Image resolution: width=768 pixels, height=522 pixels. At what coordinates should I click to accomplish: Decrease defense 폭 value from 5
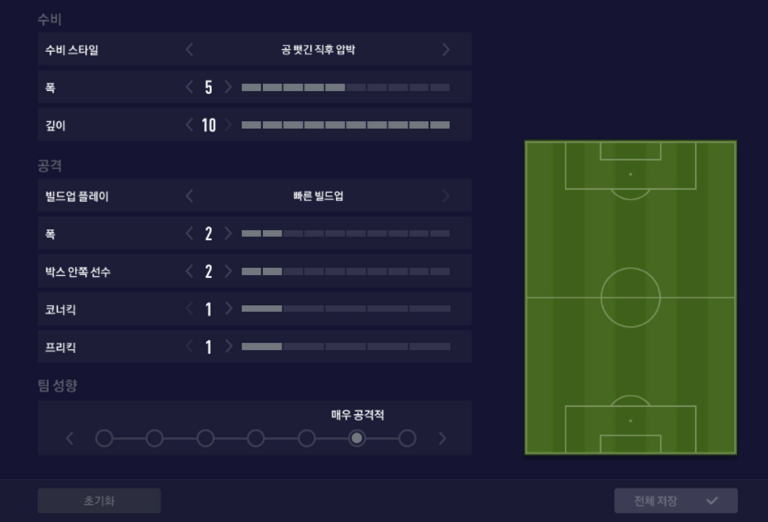click(190, 87)
